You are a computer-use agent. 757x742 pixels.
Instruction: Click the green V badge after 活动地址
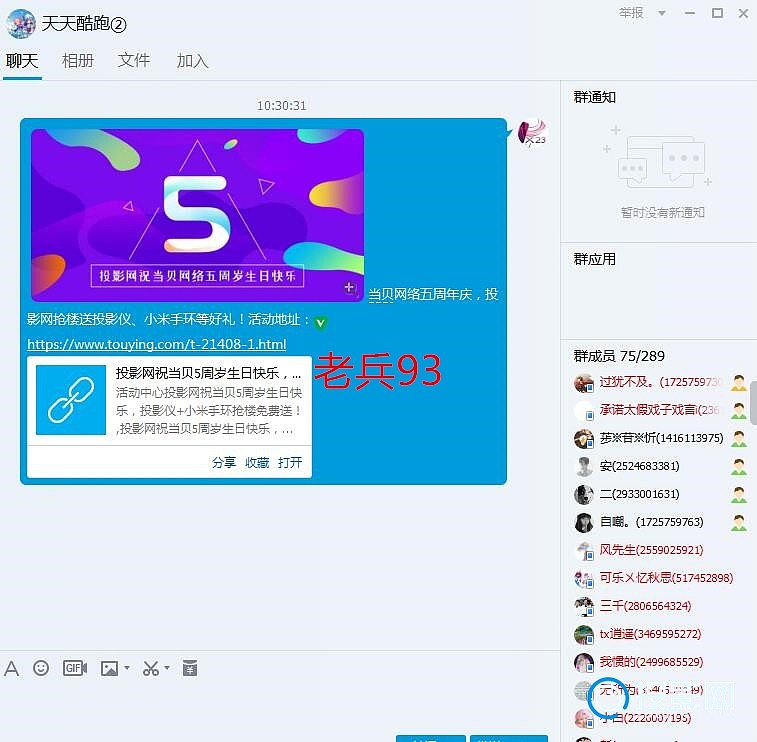pos(320,323)
